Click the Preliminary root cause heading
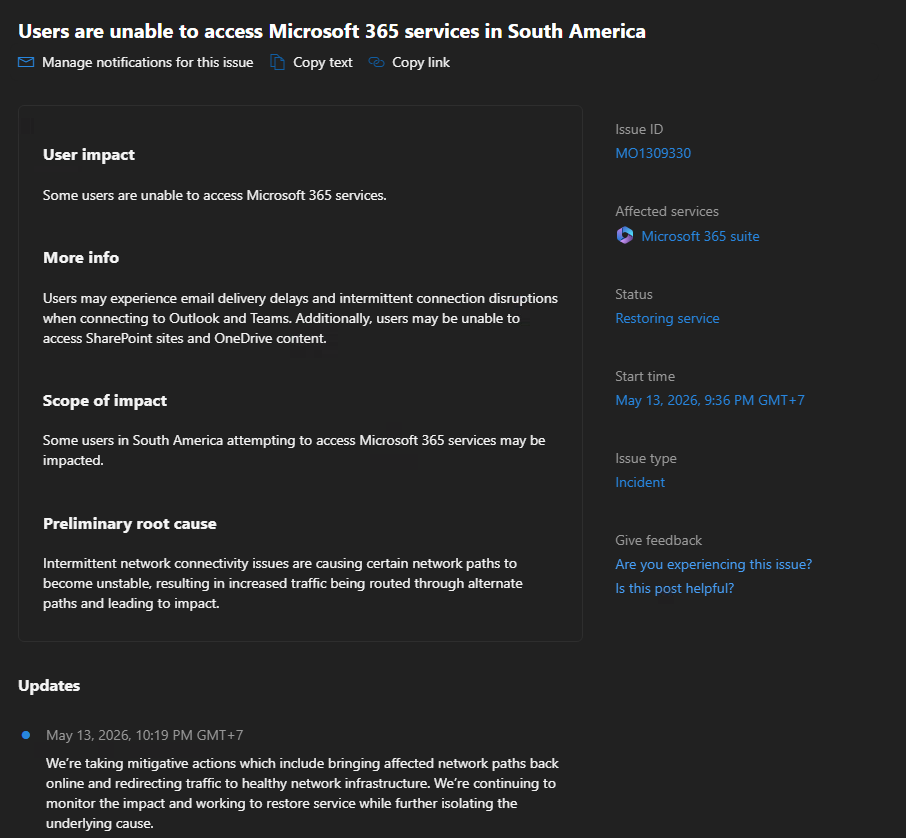Viewport: 906px width, 838px height. (x=129, y=524)
